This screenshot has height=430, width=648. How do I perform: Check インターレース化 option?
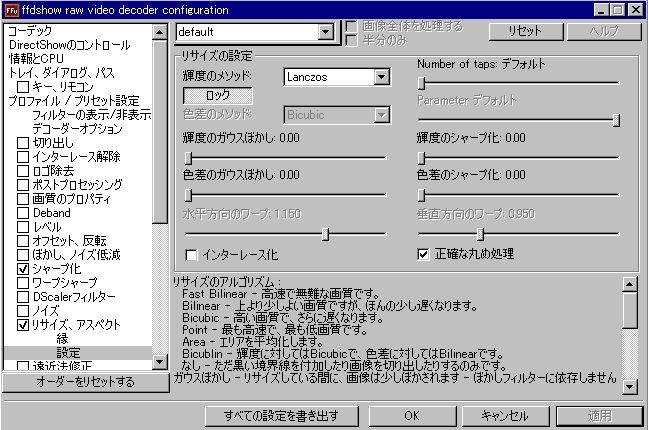pyautogui.click(x=191, y=255)
